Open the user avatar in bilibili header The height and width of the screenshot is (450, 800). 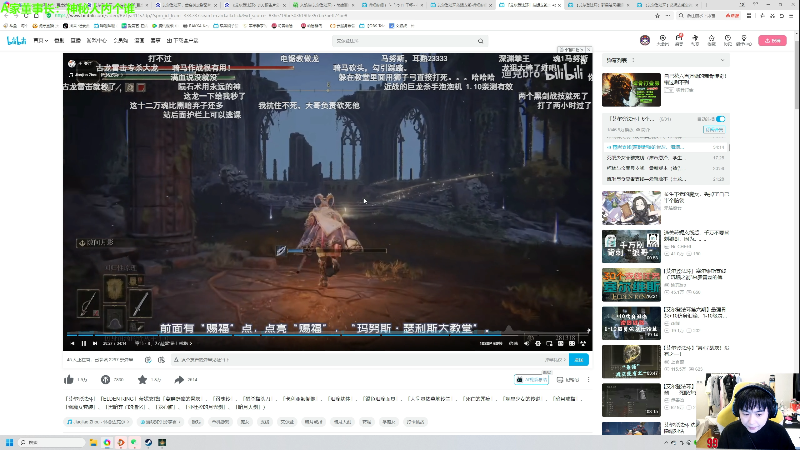tap(645, 40)
